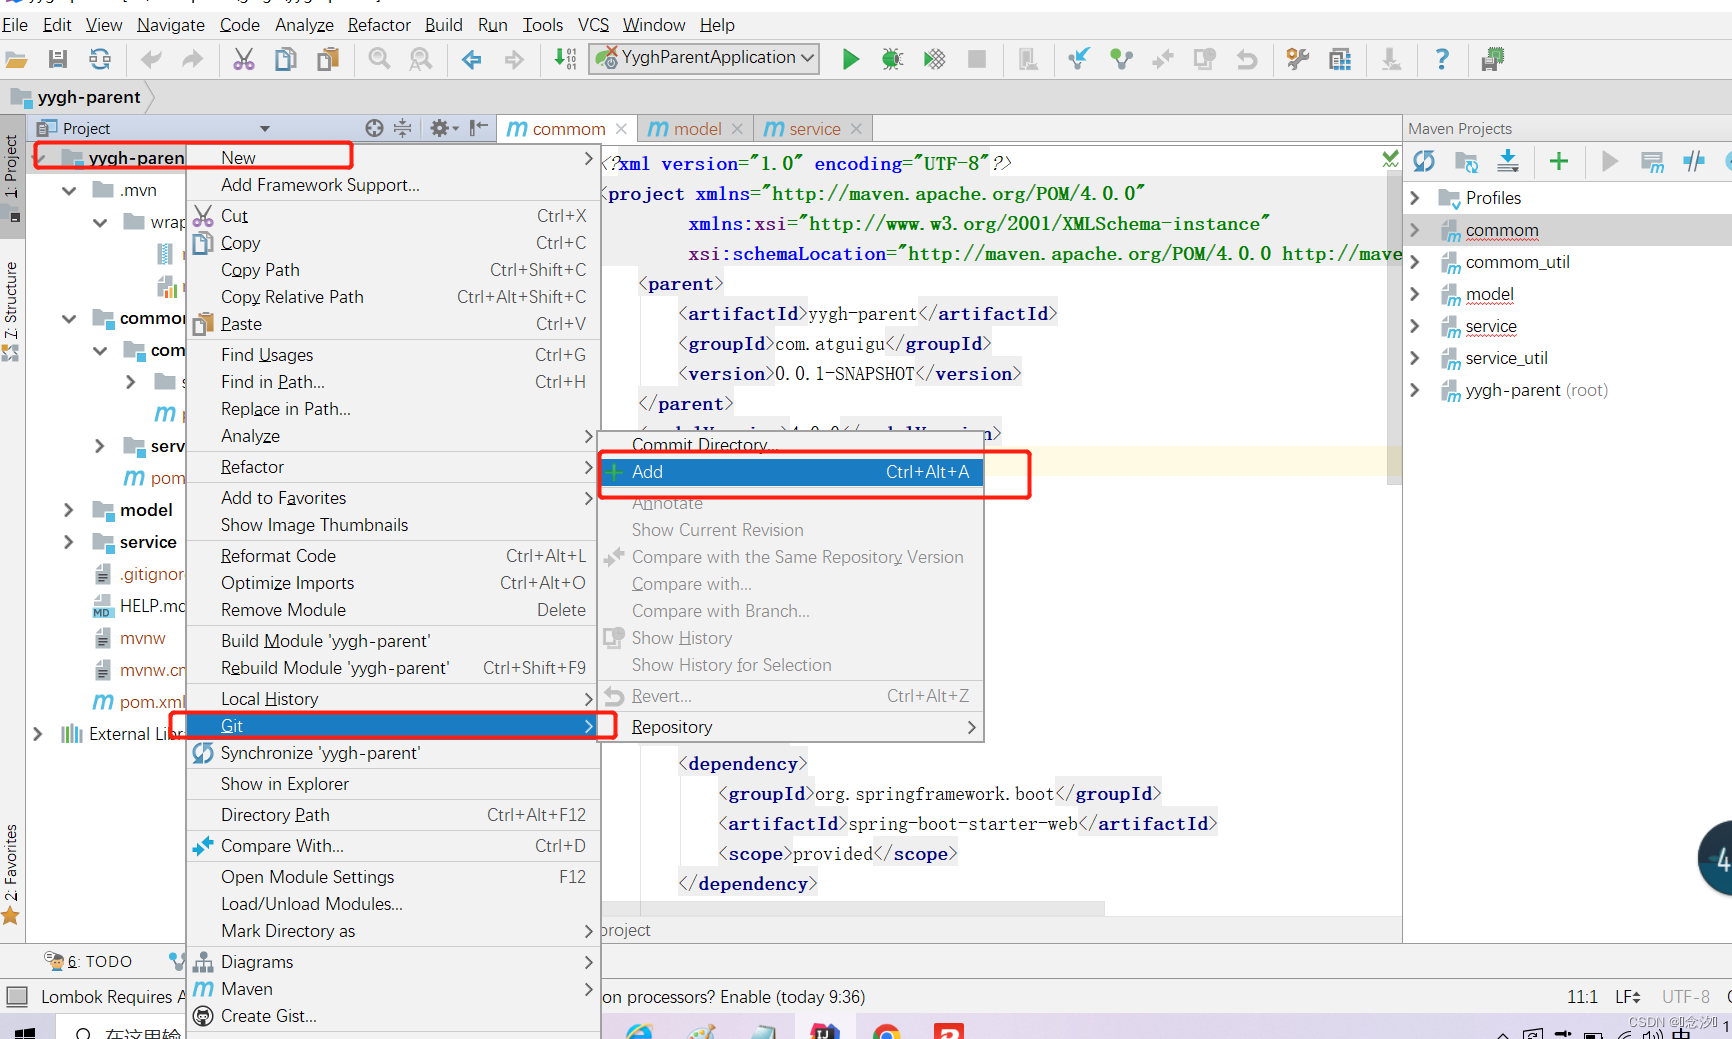Viewport: 1732px width, 1039px height.
Task: Expand service folder in project tree
Action: pyautogui.click(x=68, y=542)
